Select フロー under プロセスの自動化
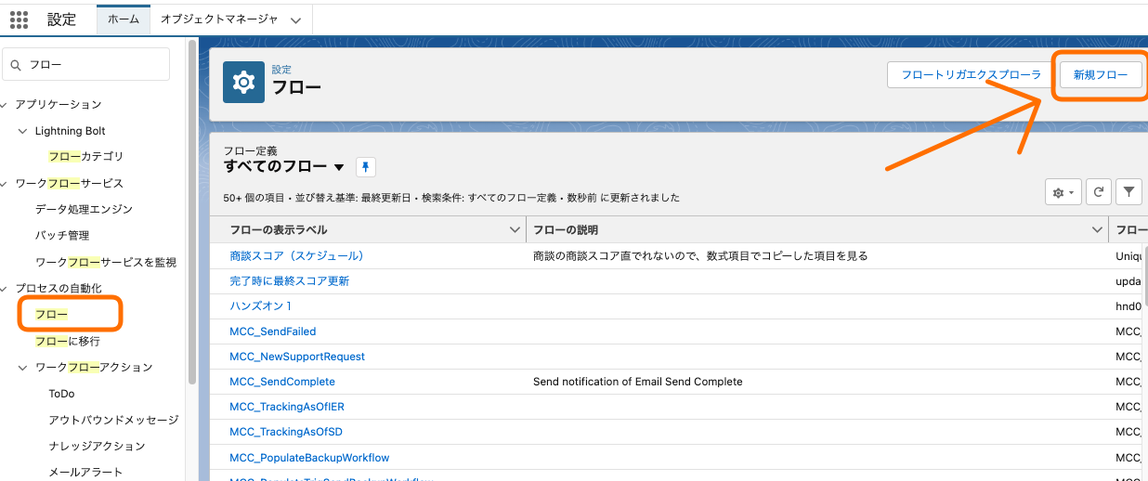 [x=51, y=315]
